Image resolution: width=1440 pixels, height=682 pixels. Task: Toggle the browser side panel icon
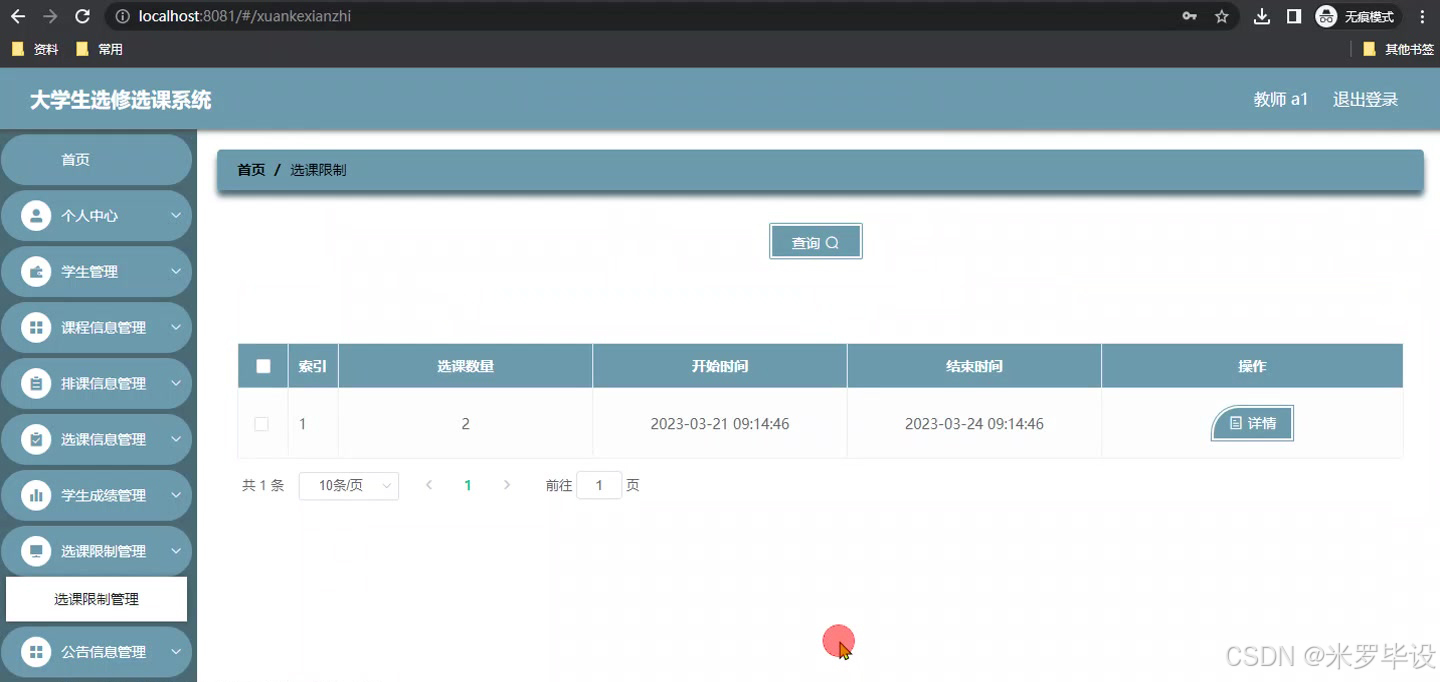(x=1293, y=16)
